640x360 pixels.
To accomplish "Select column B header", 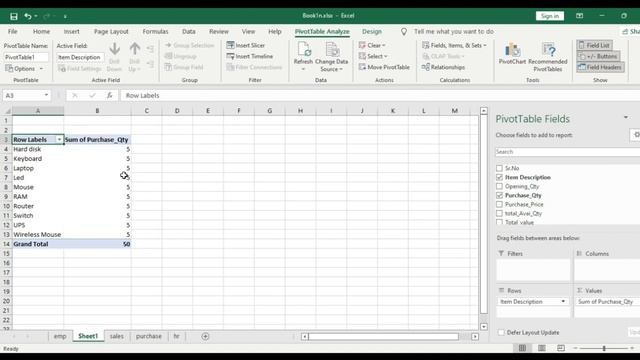I will (x=97, y=111).
